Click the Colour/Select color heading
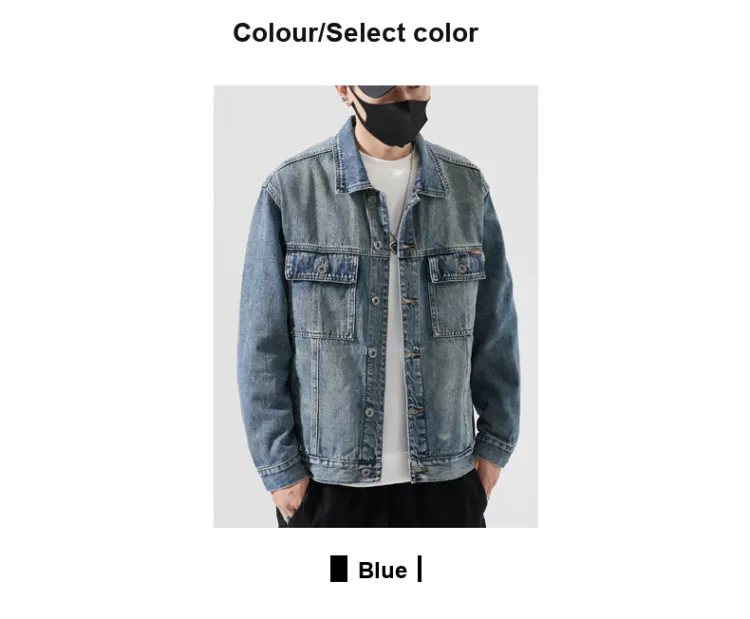This screenshot has width=750, height=619. pyautogui.click(x=355, y=33)
